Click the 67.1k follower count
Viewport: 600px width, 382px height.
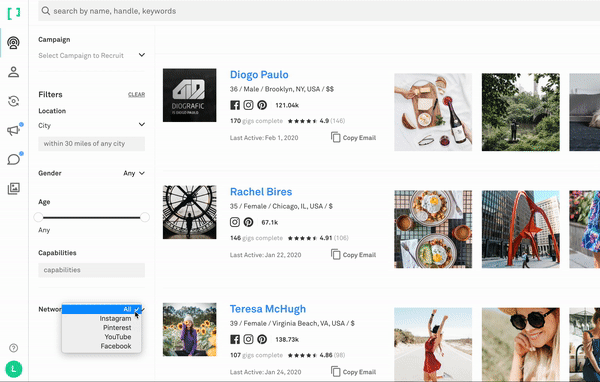coord(270,222)
